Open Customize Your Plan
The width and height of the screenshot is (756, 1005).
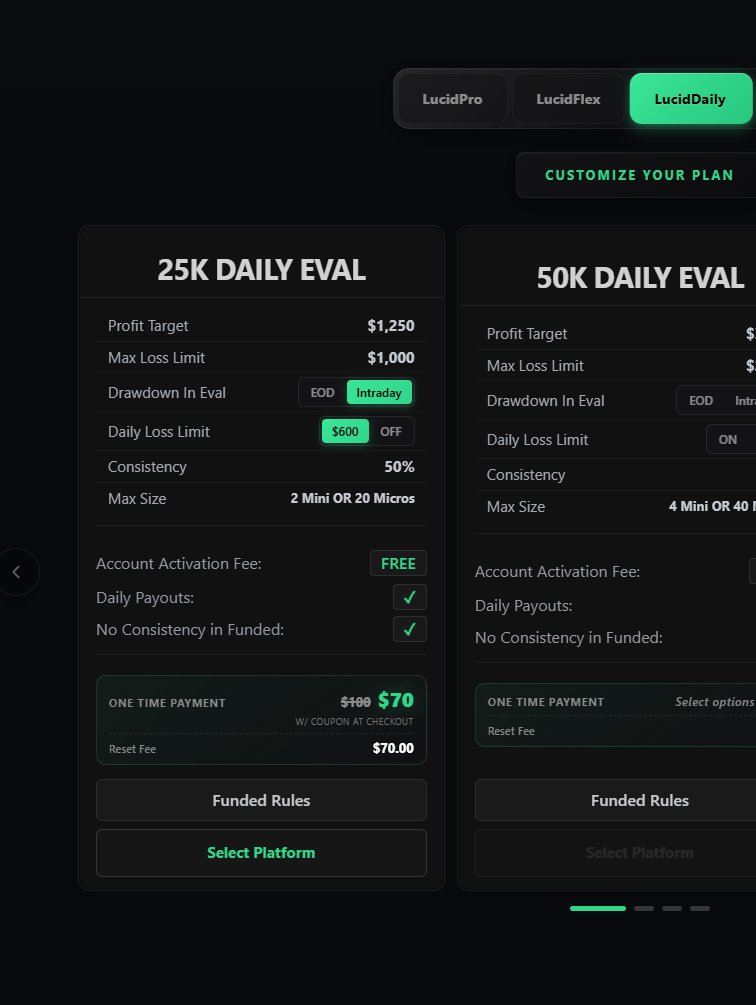pos(638,175)
